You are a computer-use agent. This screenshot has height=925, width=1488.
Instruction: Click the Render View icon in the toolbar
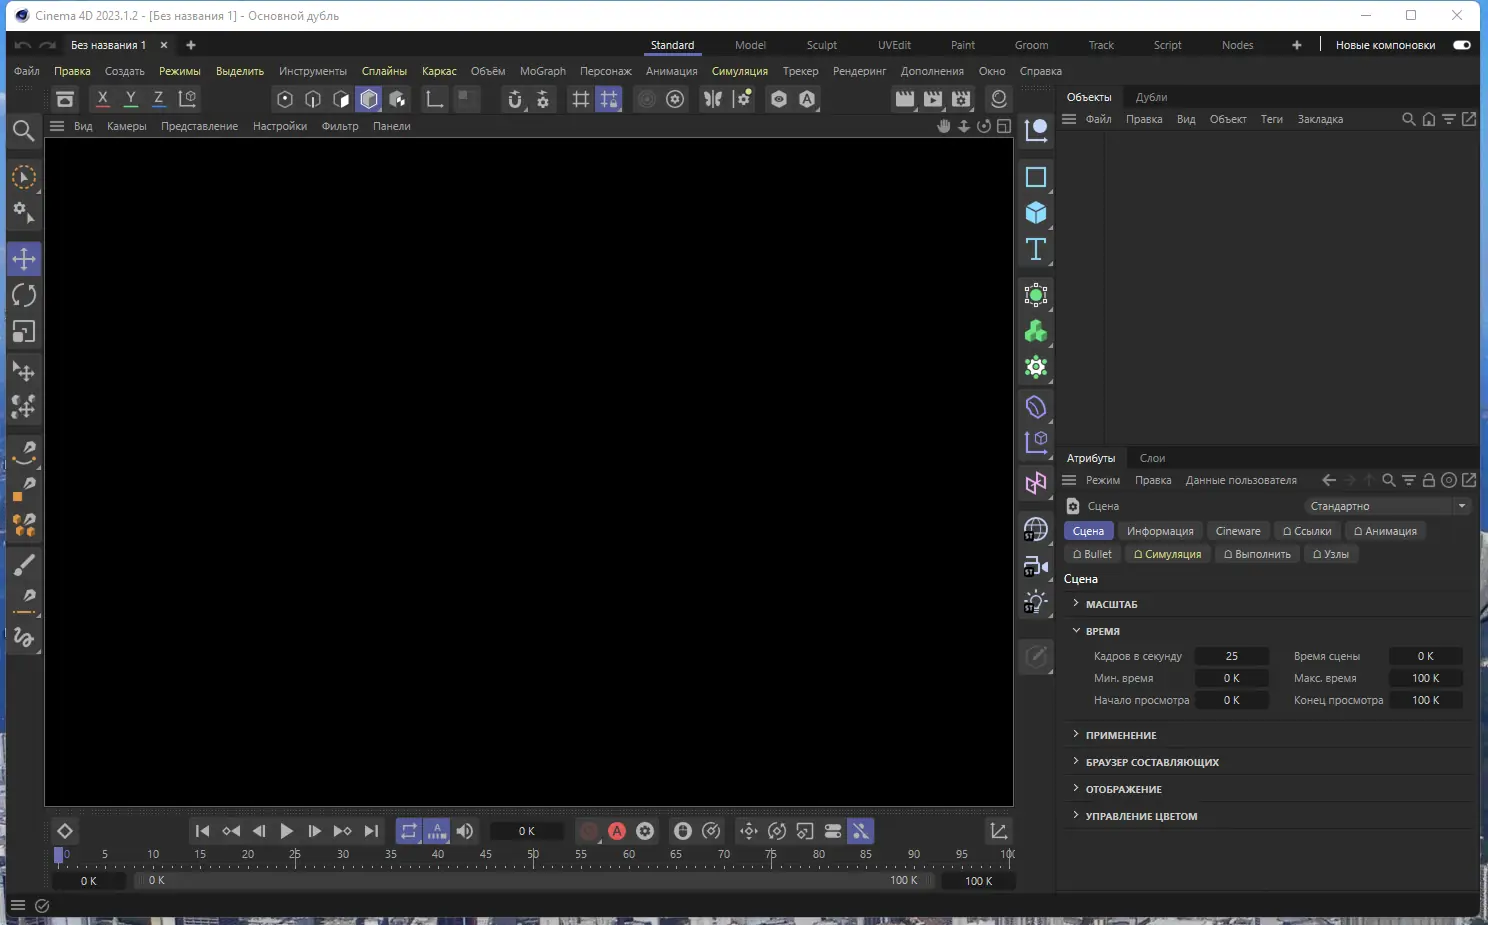905,99
